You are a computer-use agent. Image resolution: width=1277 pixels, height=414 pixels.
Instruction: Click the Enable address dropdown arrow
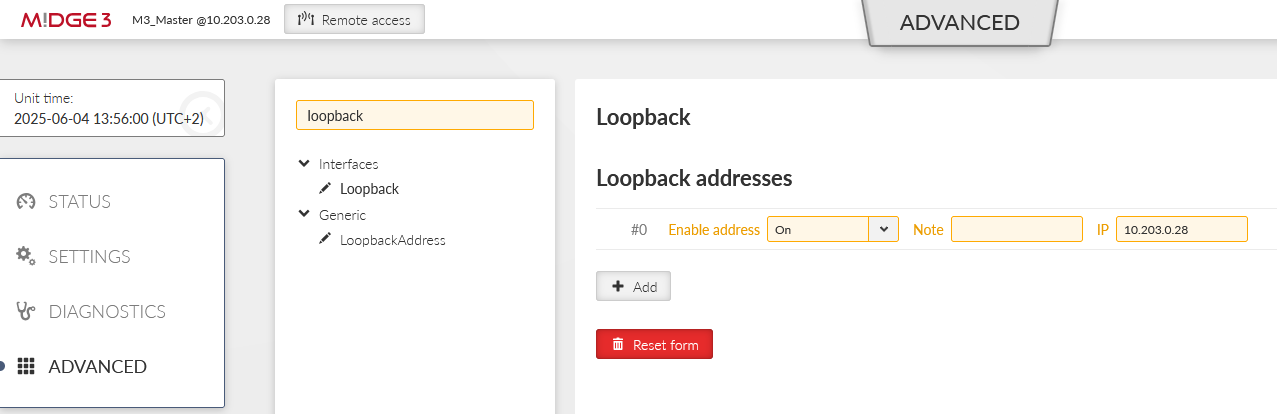click(x=884, y=229)
